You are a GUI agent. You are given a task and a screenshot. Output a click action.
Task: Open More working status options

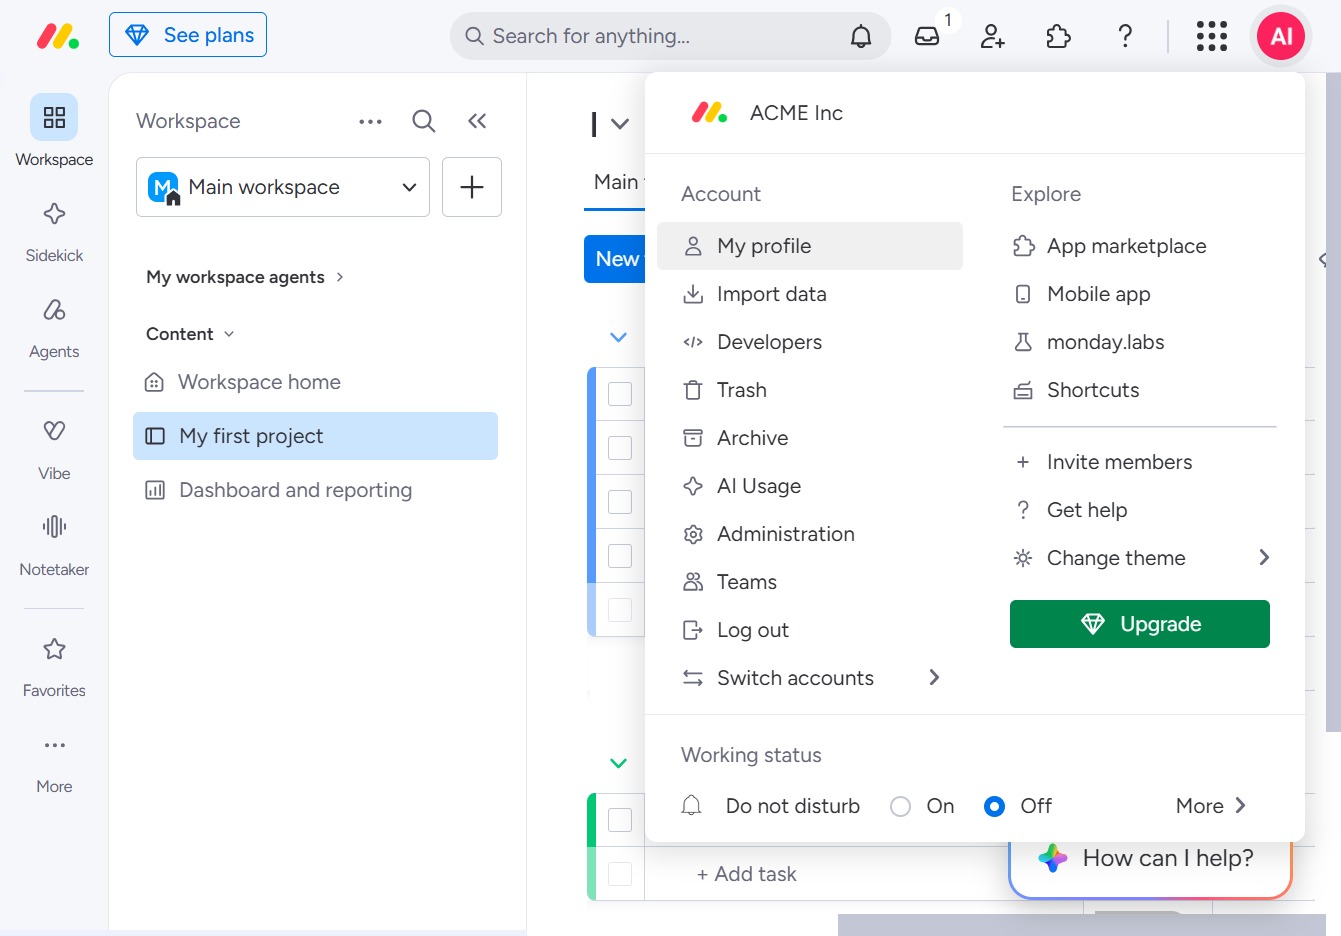point(1211,806)
